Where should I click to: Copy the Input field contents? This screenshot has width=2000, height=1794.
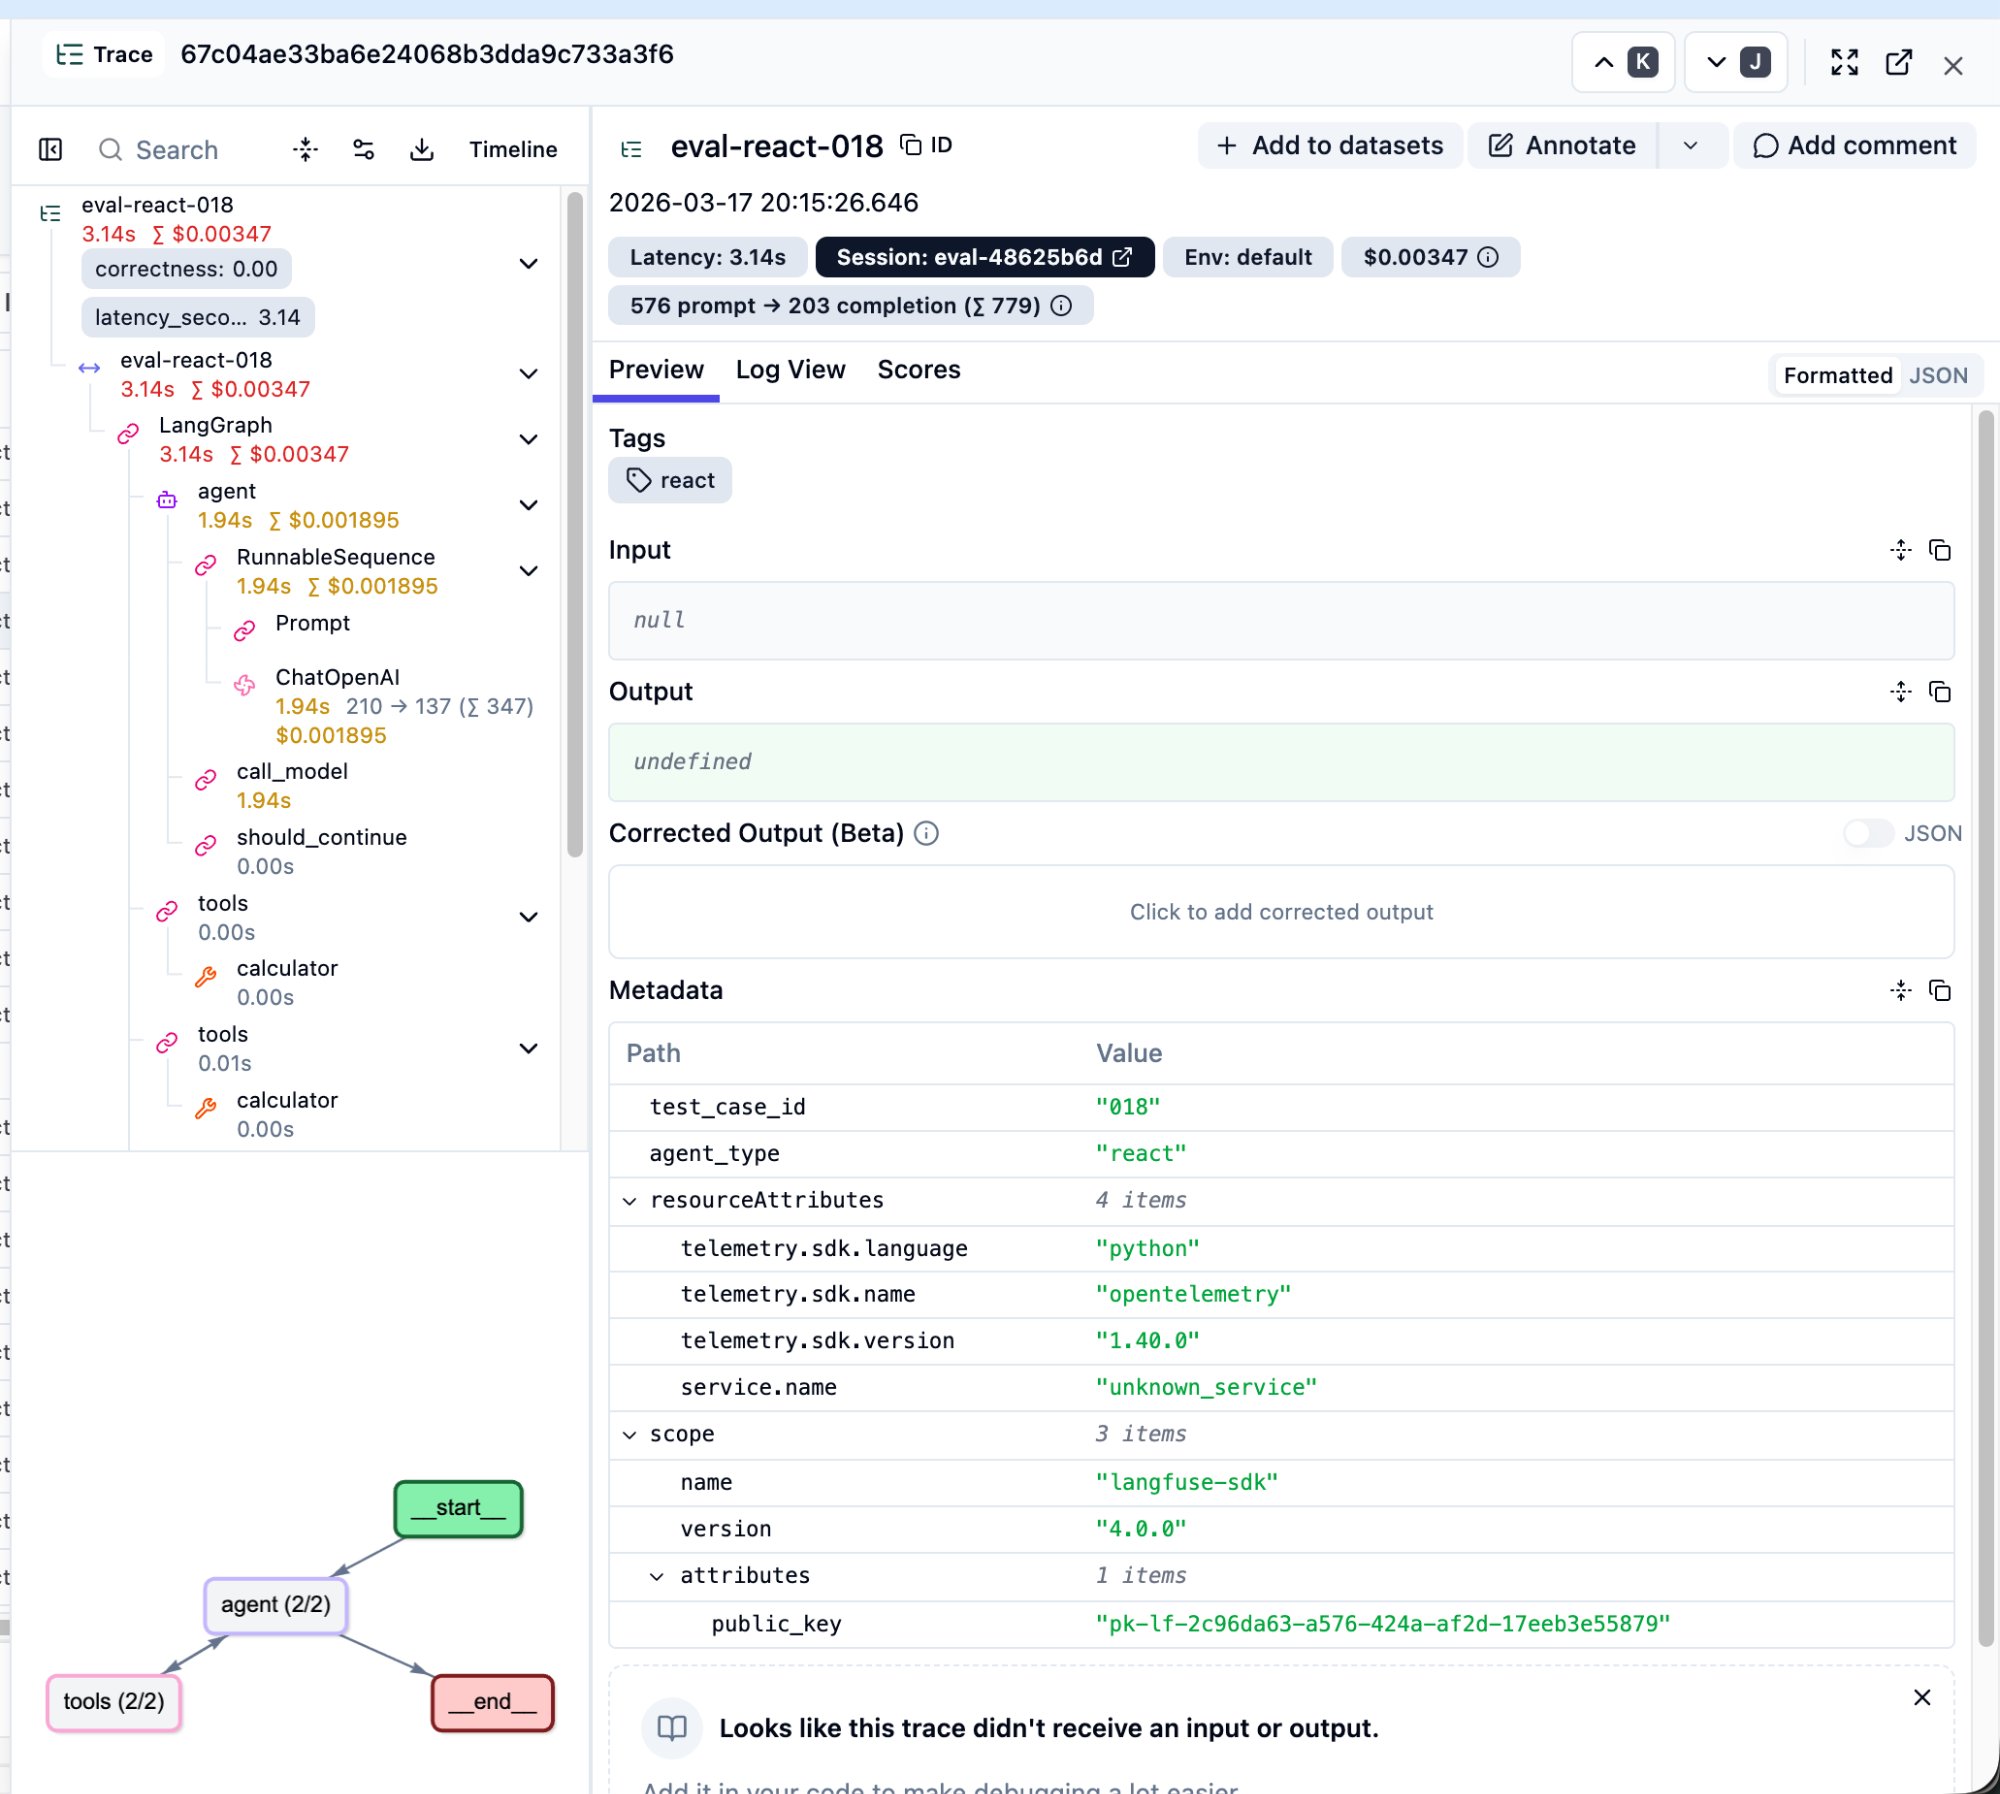click(x=1940, y=550)
